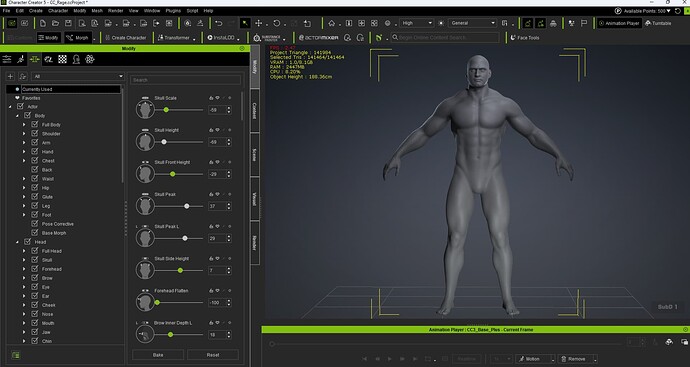Open the Morph tab icon in Modify
Screen dimensions: 690x367
pos(34,59)
